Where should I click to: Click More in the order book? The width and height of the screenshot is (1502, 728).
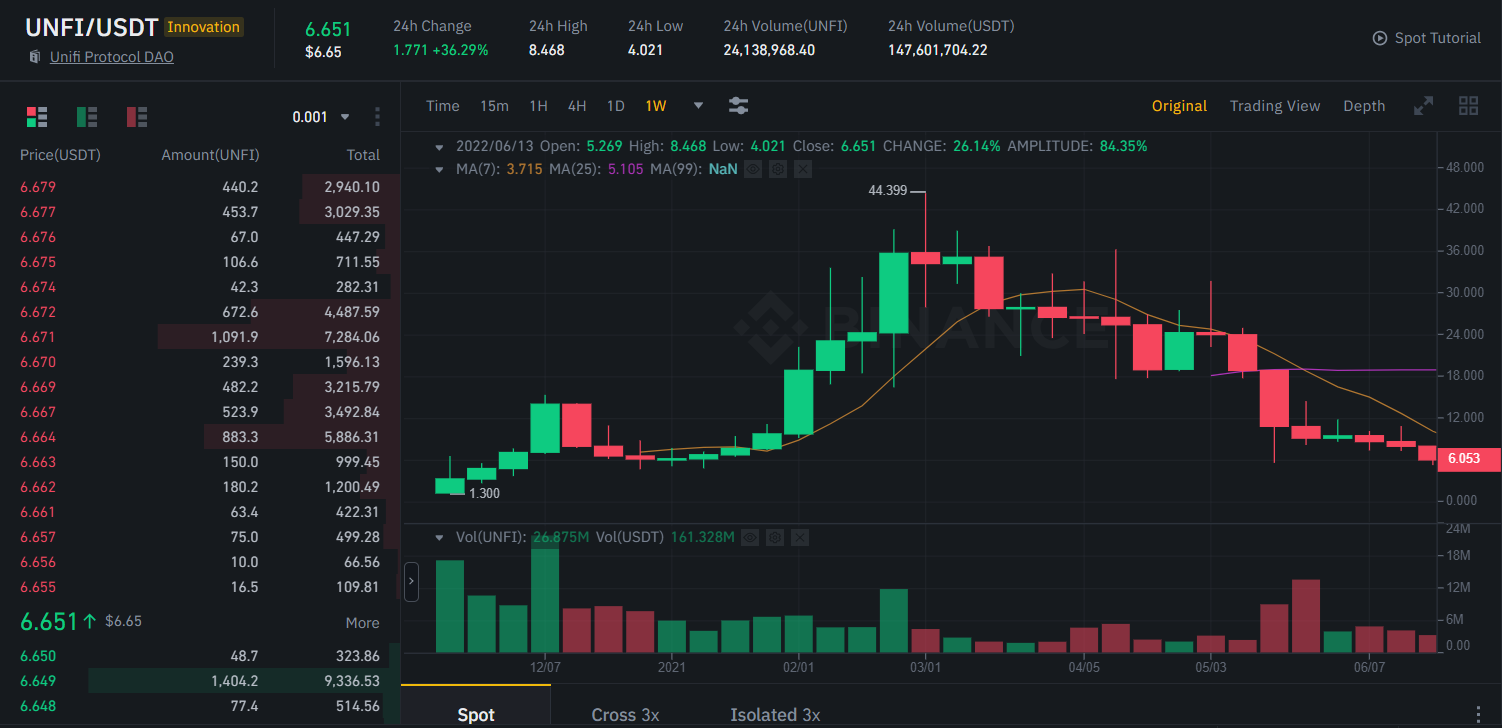[363, 622]
